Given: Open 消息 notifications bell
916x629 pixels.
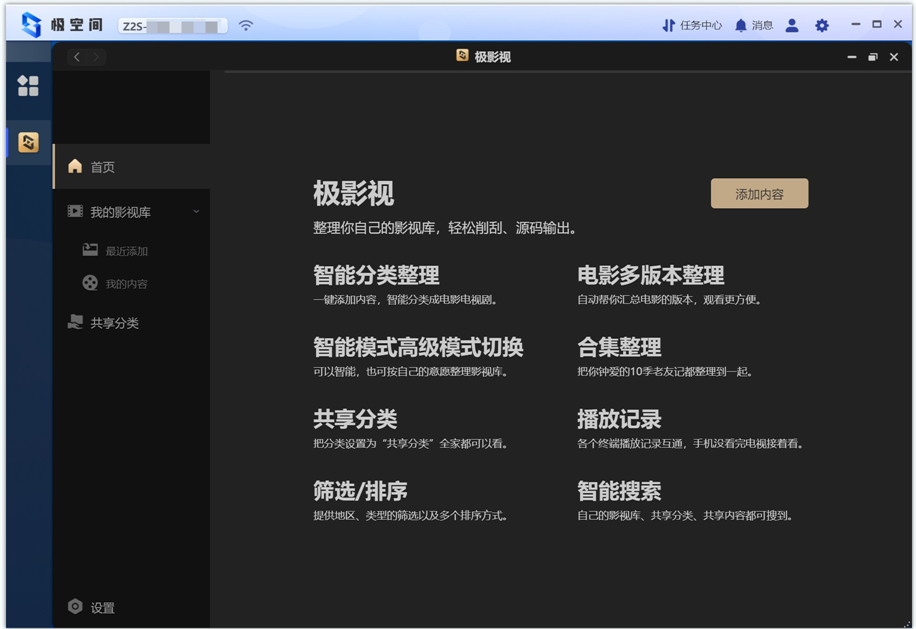Looking at the screenshot, I should point(754,25).
